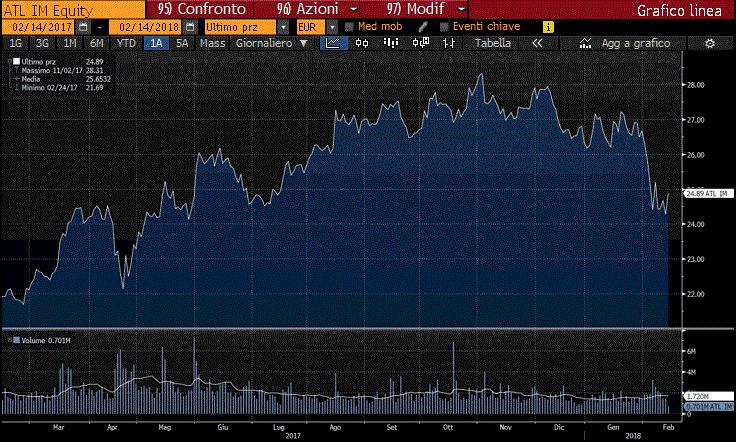Open the start date calendar picker
This screenshot has height=442, width=736.
83,27
